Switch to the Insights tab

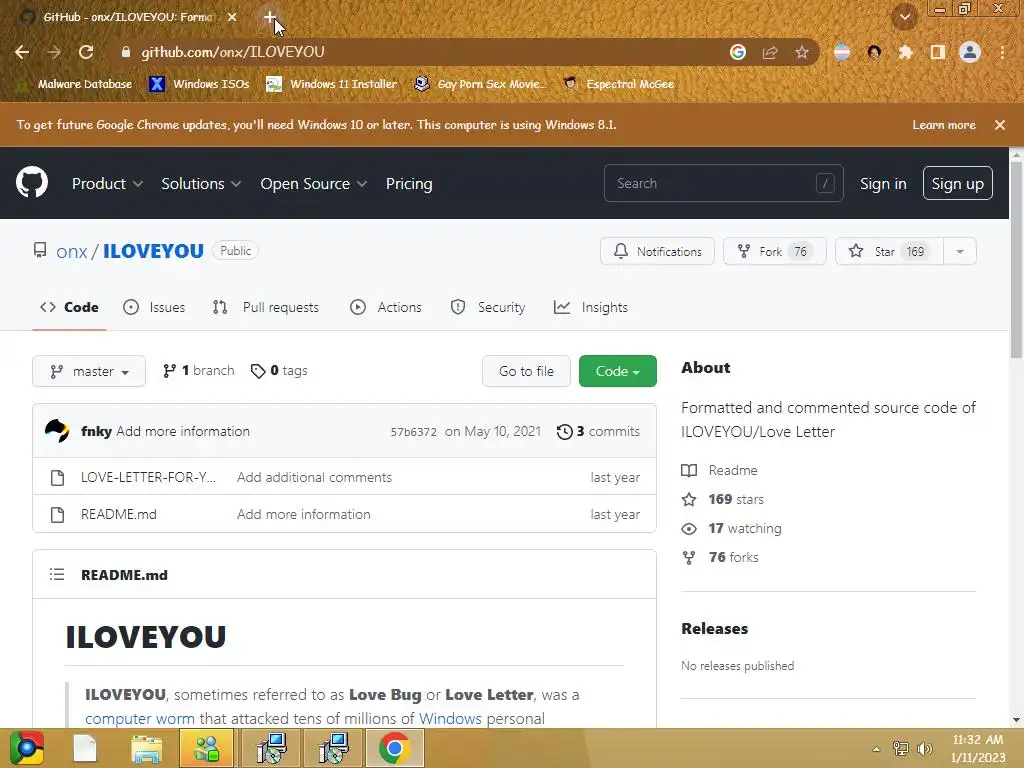[590, 307]
